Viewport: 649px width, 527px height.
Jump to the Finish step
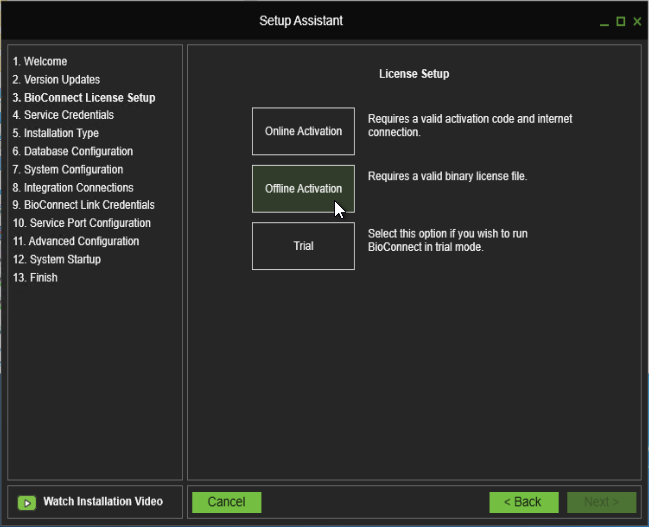(x=35, y=278)
